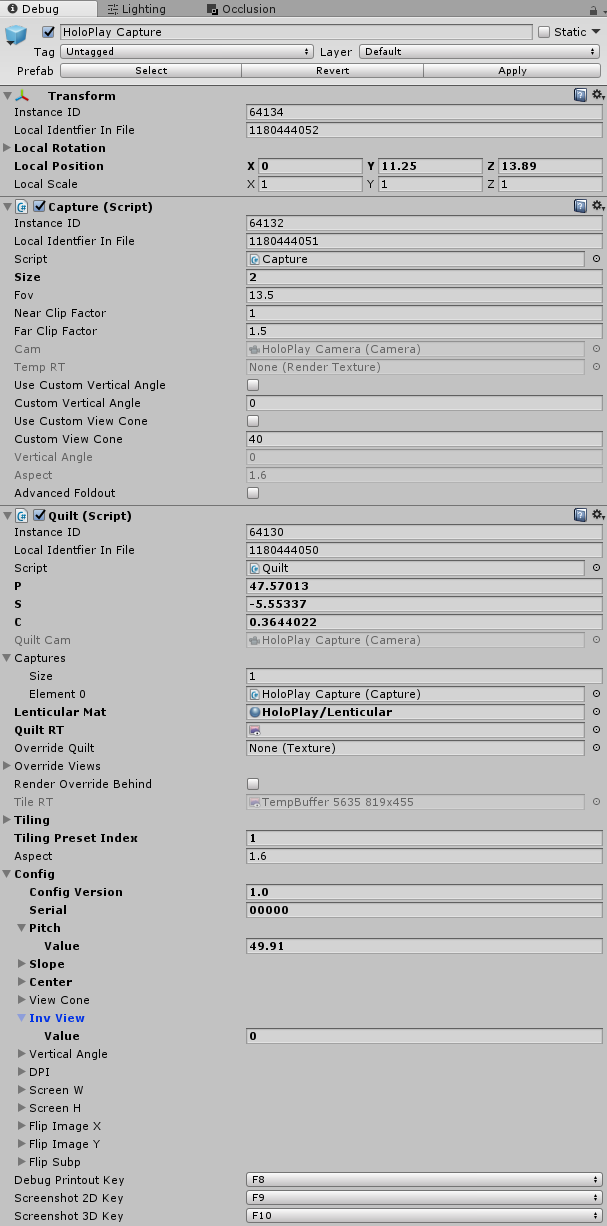This screenshot has width=607, height=1226.
Task: Click the Pitch Value field
Action: (425, 946)
